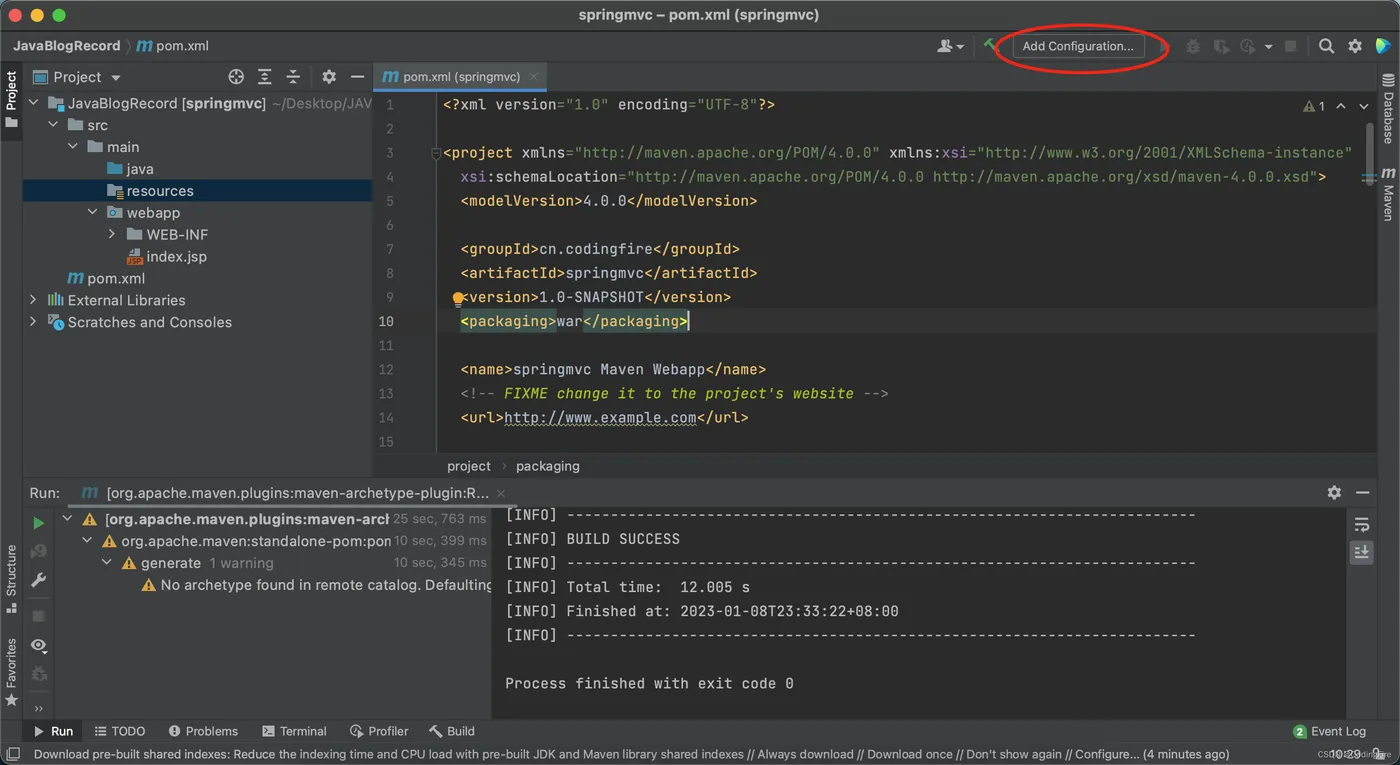Click Select Opened File target icon
The image size is (1400, 765).
tap(236, 77)
